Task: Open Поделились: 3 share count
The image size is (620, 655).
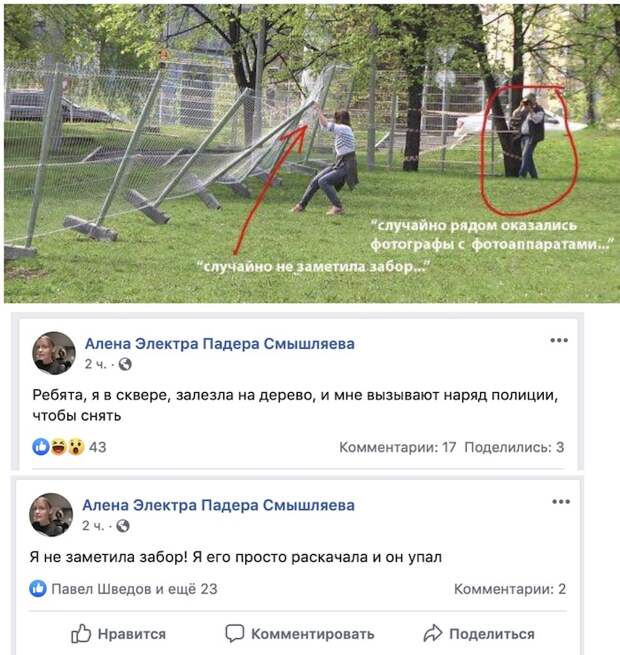Action: tap(514, 447)
